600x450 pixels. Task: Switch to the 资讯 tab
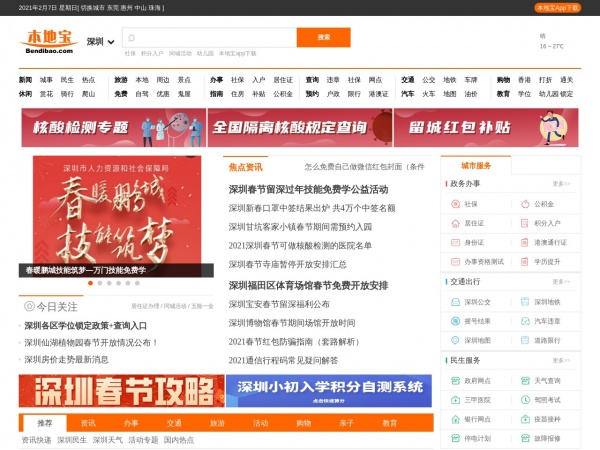point(88,423)
